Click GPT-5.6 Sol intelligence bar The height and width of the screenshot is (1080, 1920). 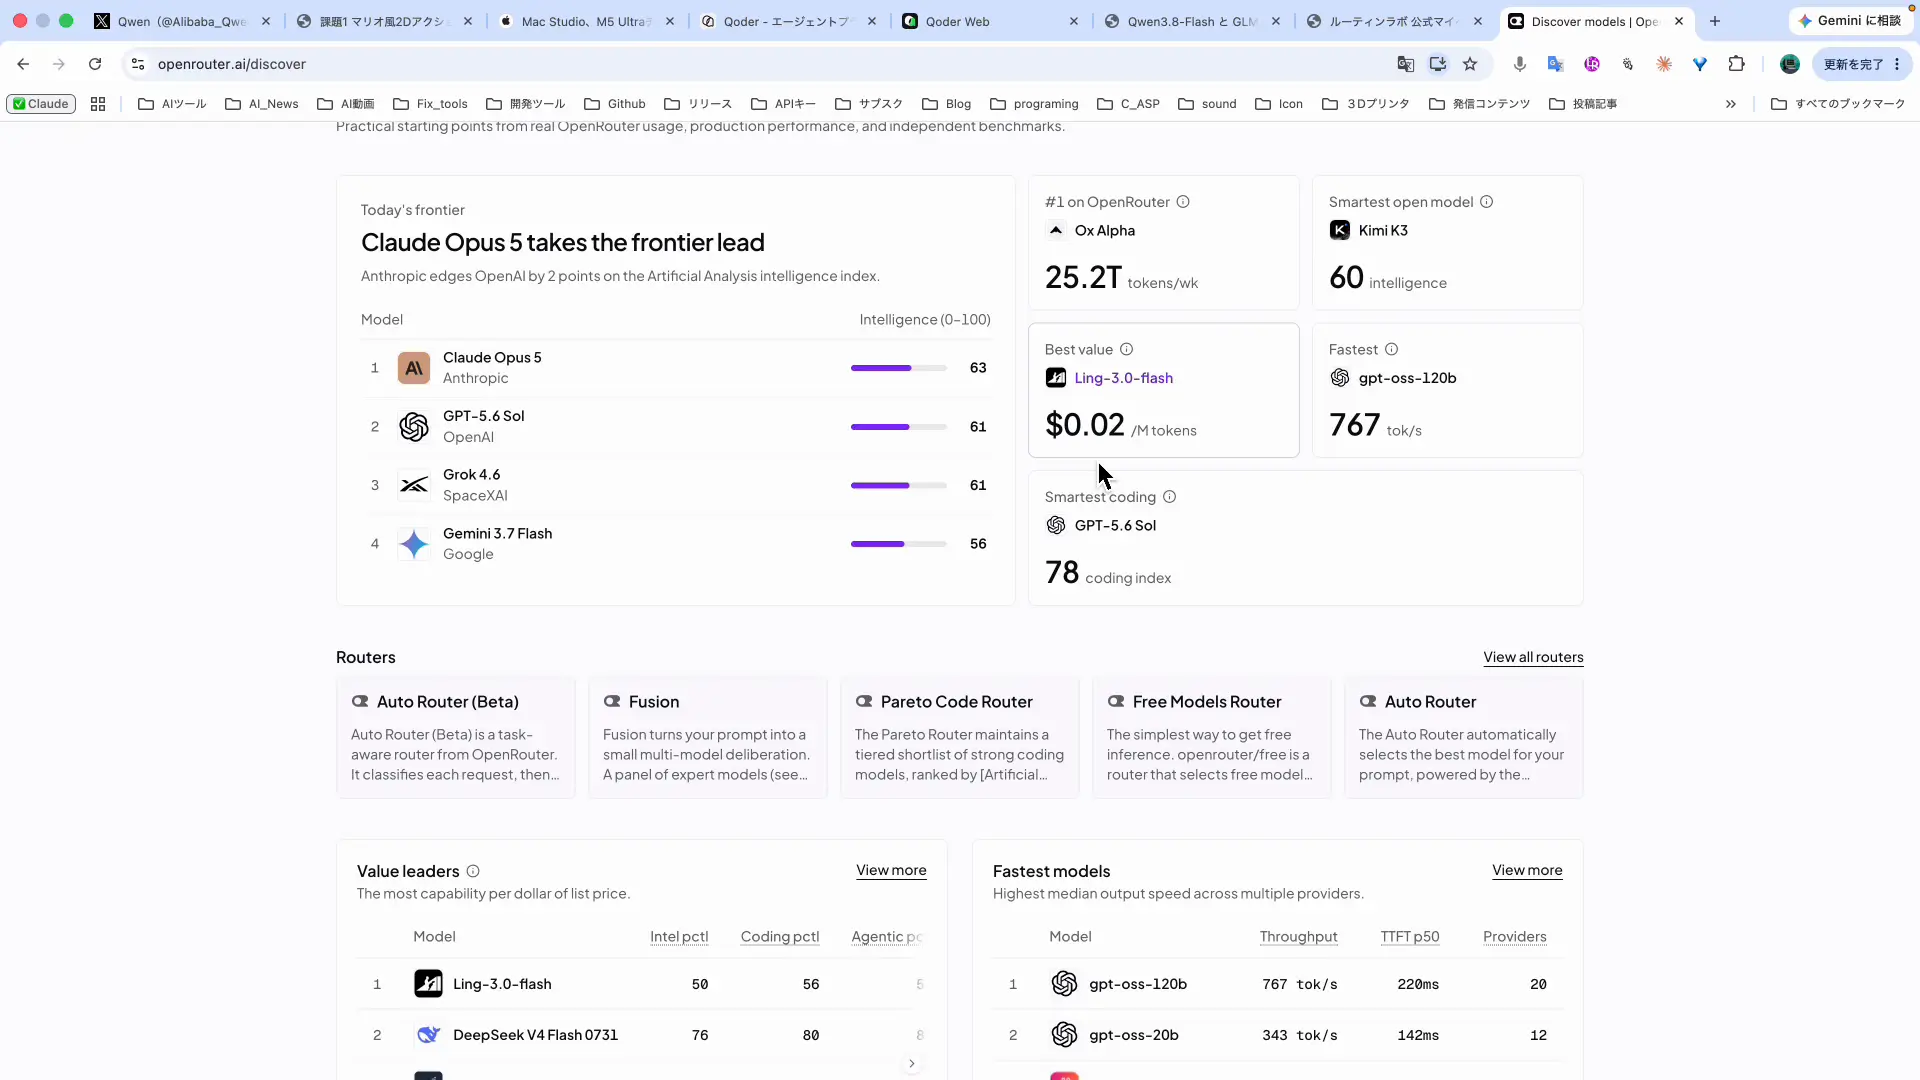(x=899, y=427)
